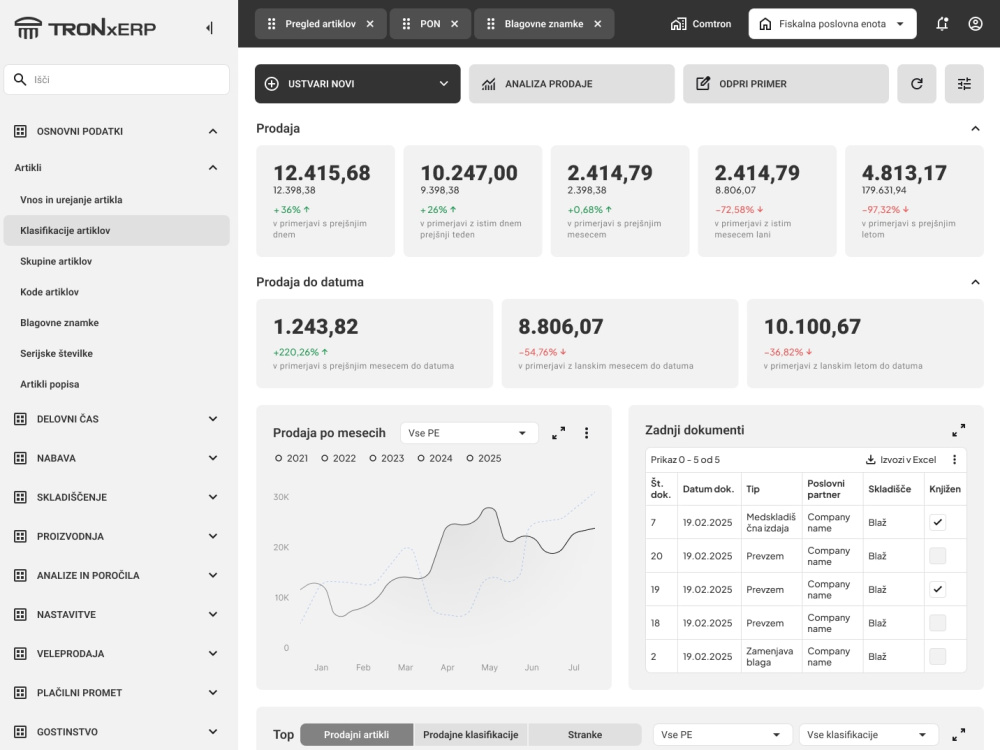Screen dimensions: 1000x750
Task: Click the PROIZVODNJA grid icon
Action: tap(20, 536)
